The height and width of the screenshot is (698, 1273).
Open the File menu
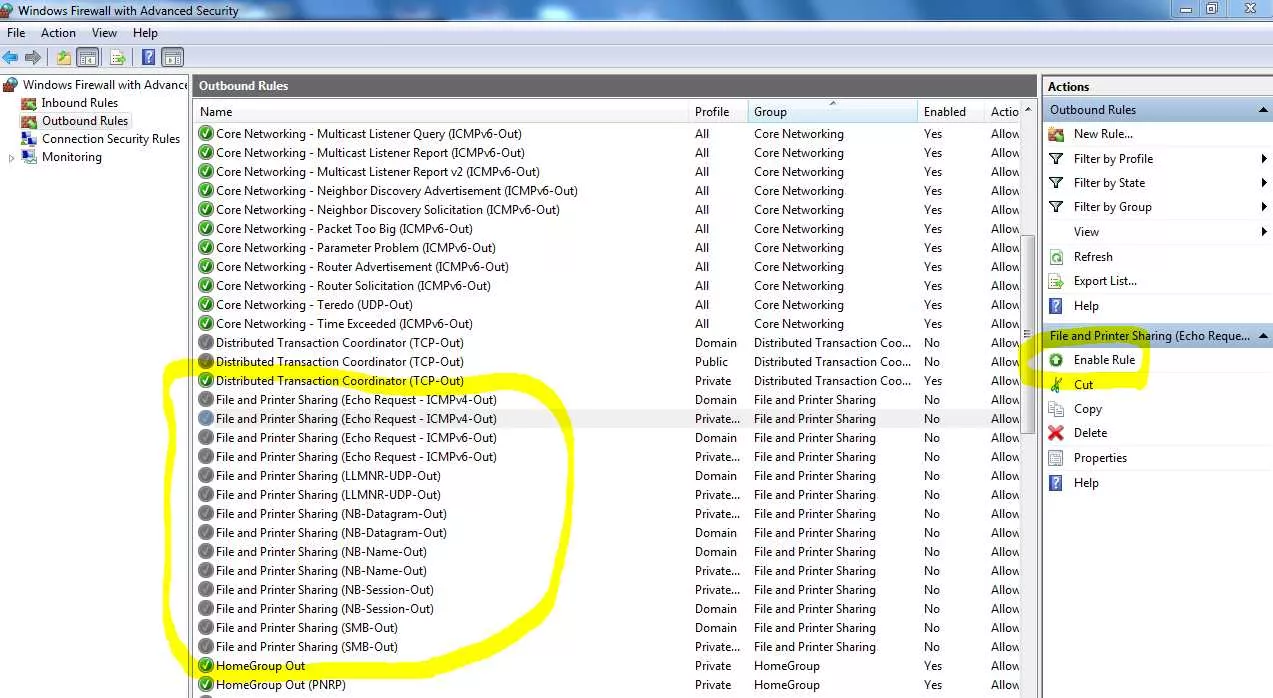pos(16,33)
